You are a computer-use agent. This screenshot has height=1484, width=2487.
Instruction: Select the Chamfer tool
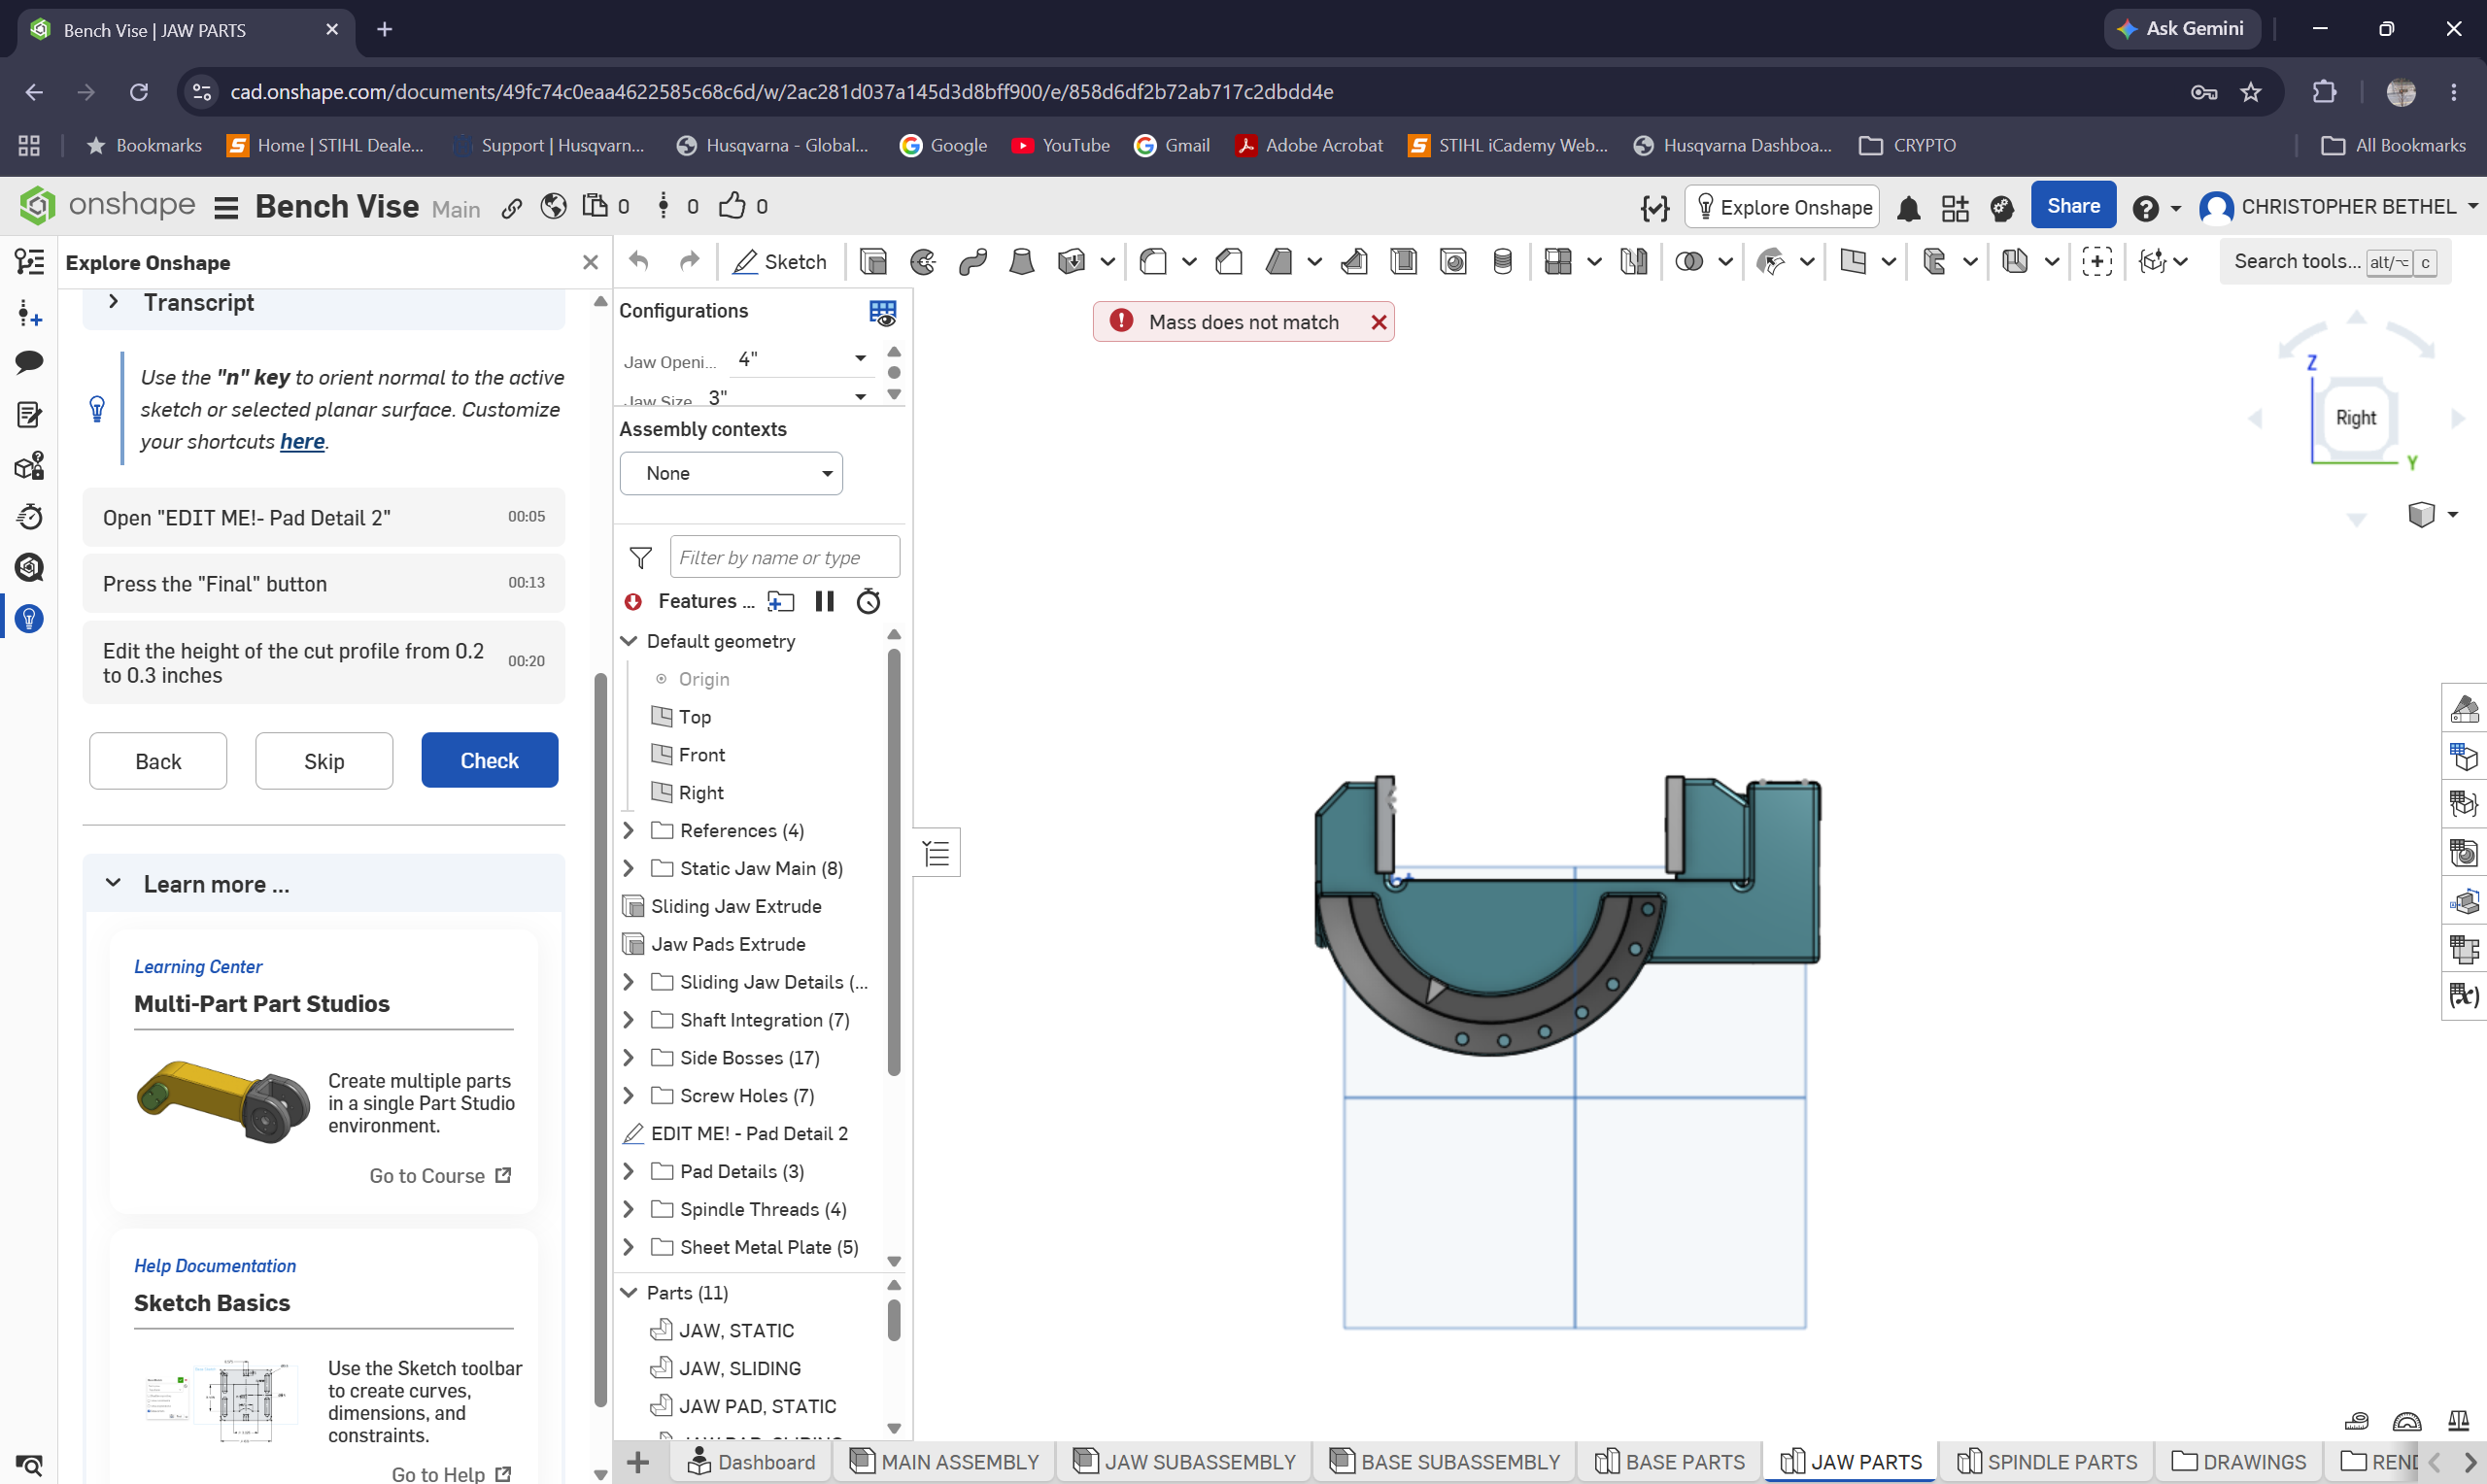click(x=1229, y=262)
